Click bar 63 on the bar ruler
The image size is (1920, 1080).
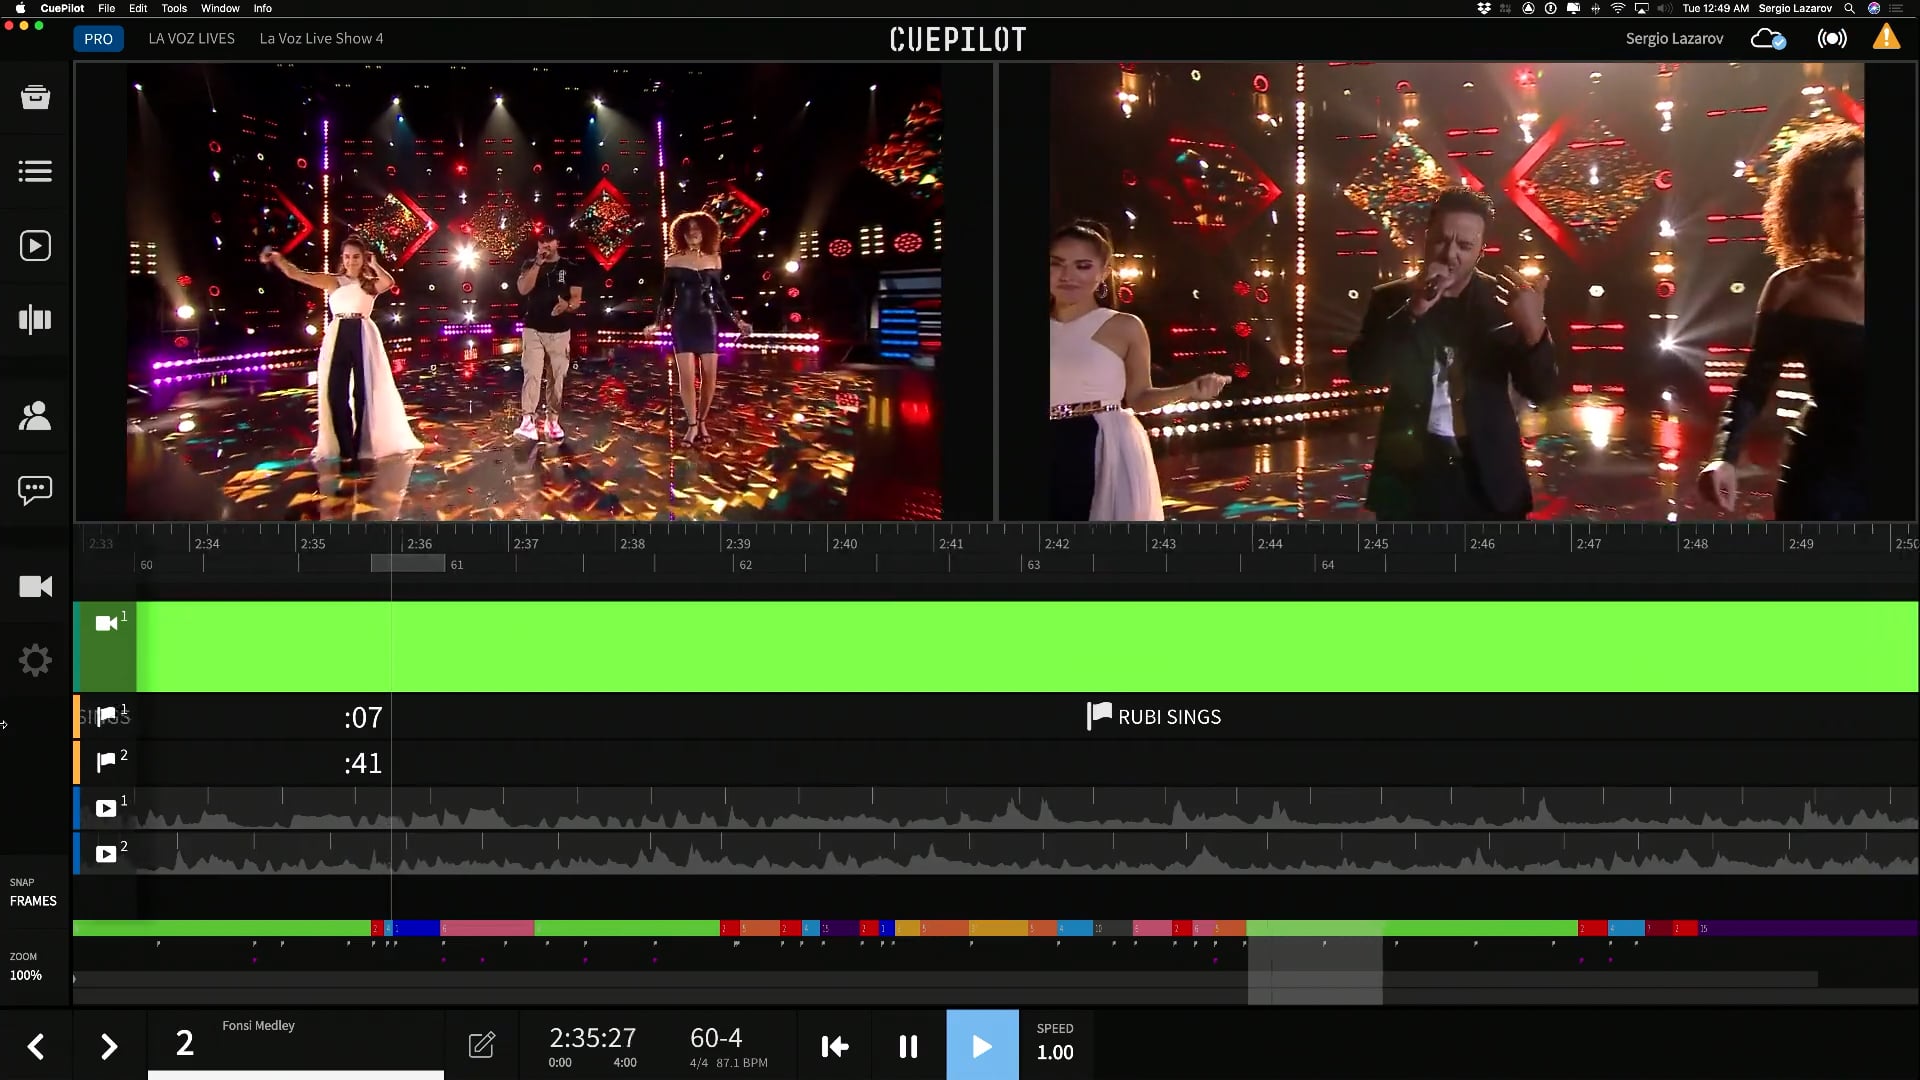pos(1034,565)
